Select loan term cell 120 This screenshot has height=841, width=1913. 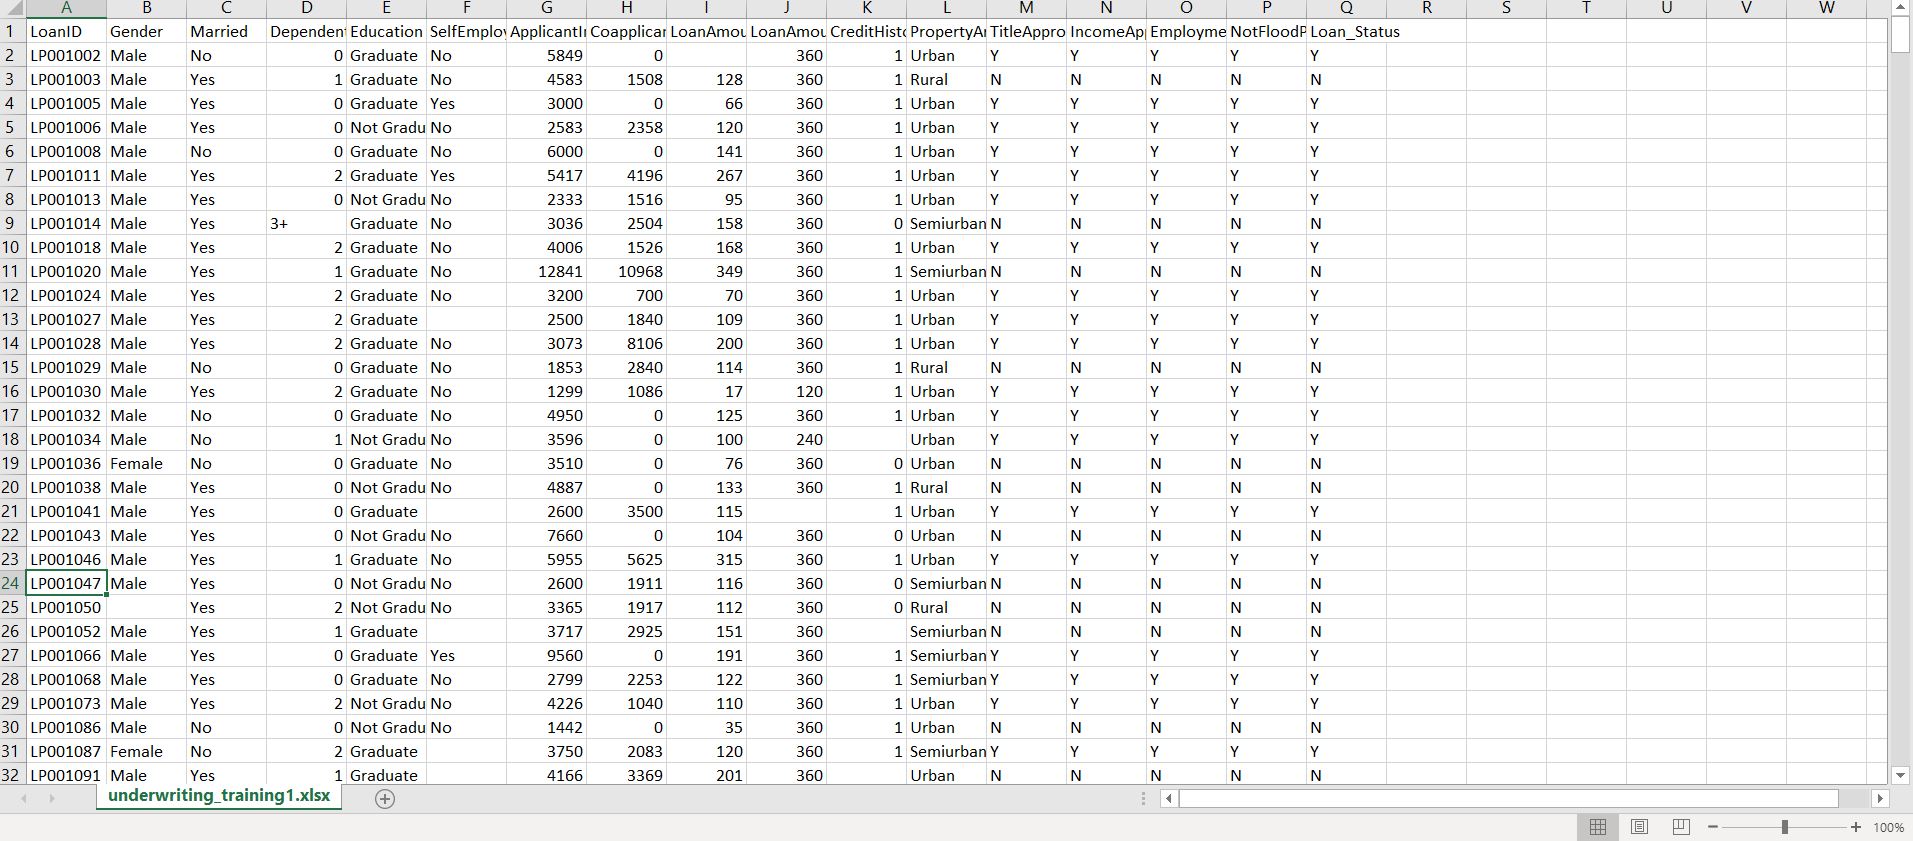coord(786,391)
